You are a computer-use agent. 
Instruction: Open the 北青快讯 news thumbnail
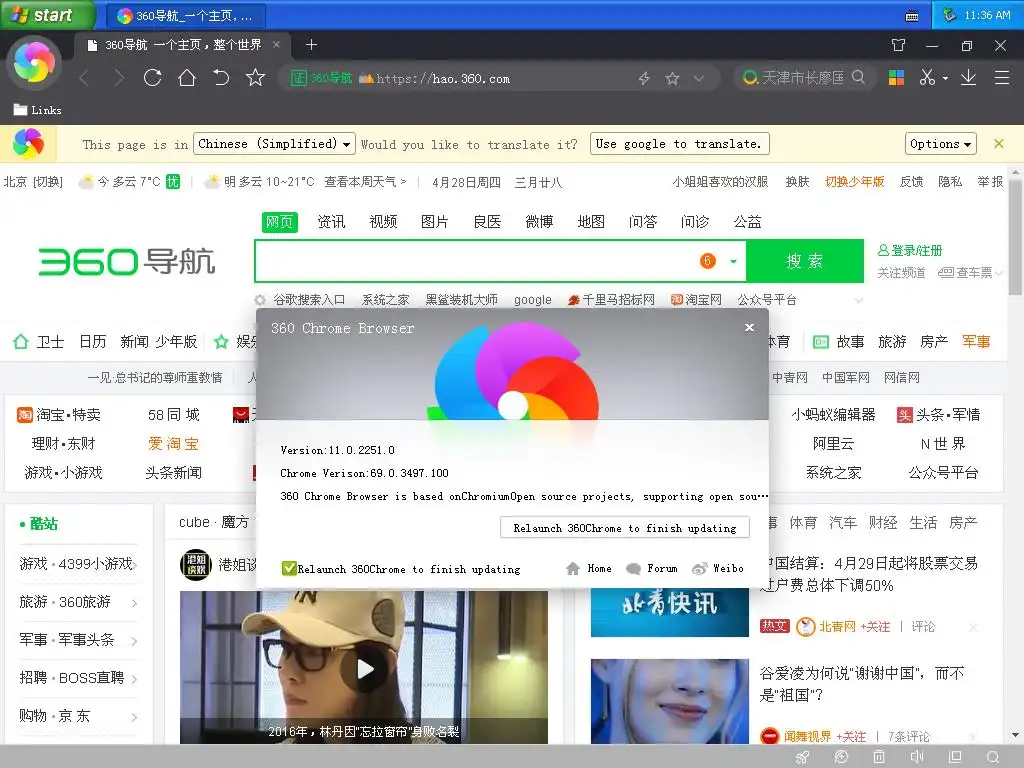[669, 612]
